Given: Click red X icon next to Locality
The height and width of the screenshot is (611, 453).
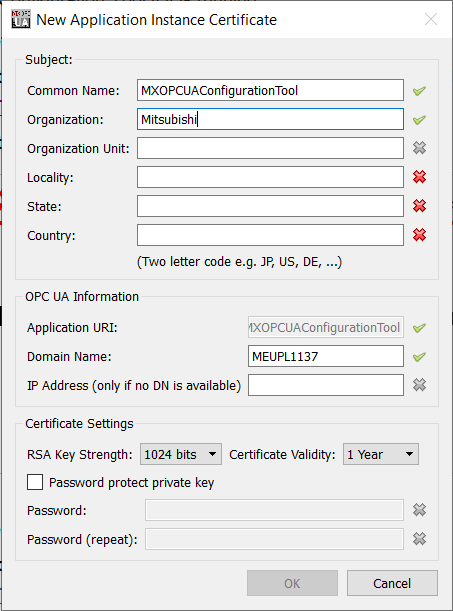Looking at the screenshot, I should 419,177.
